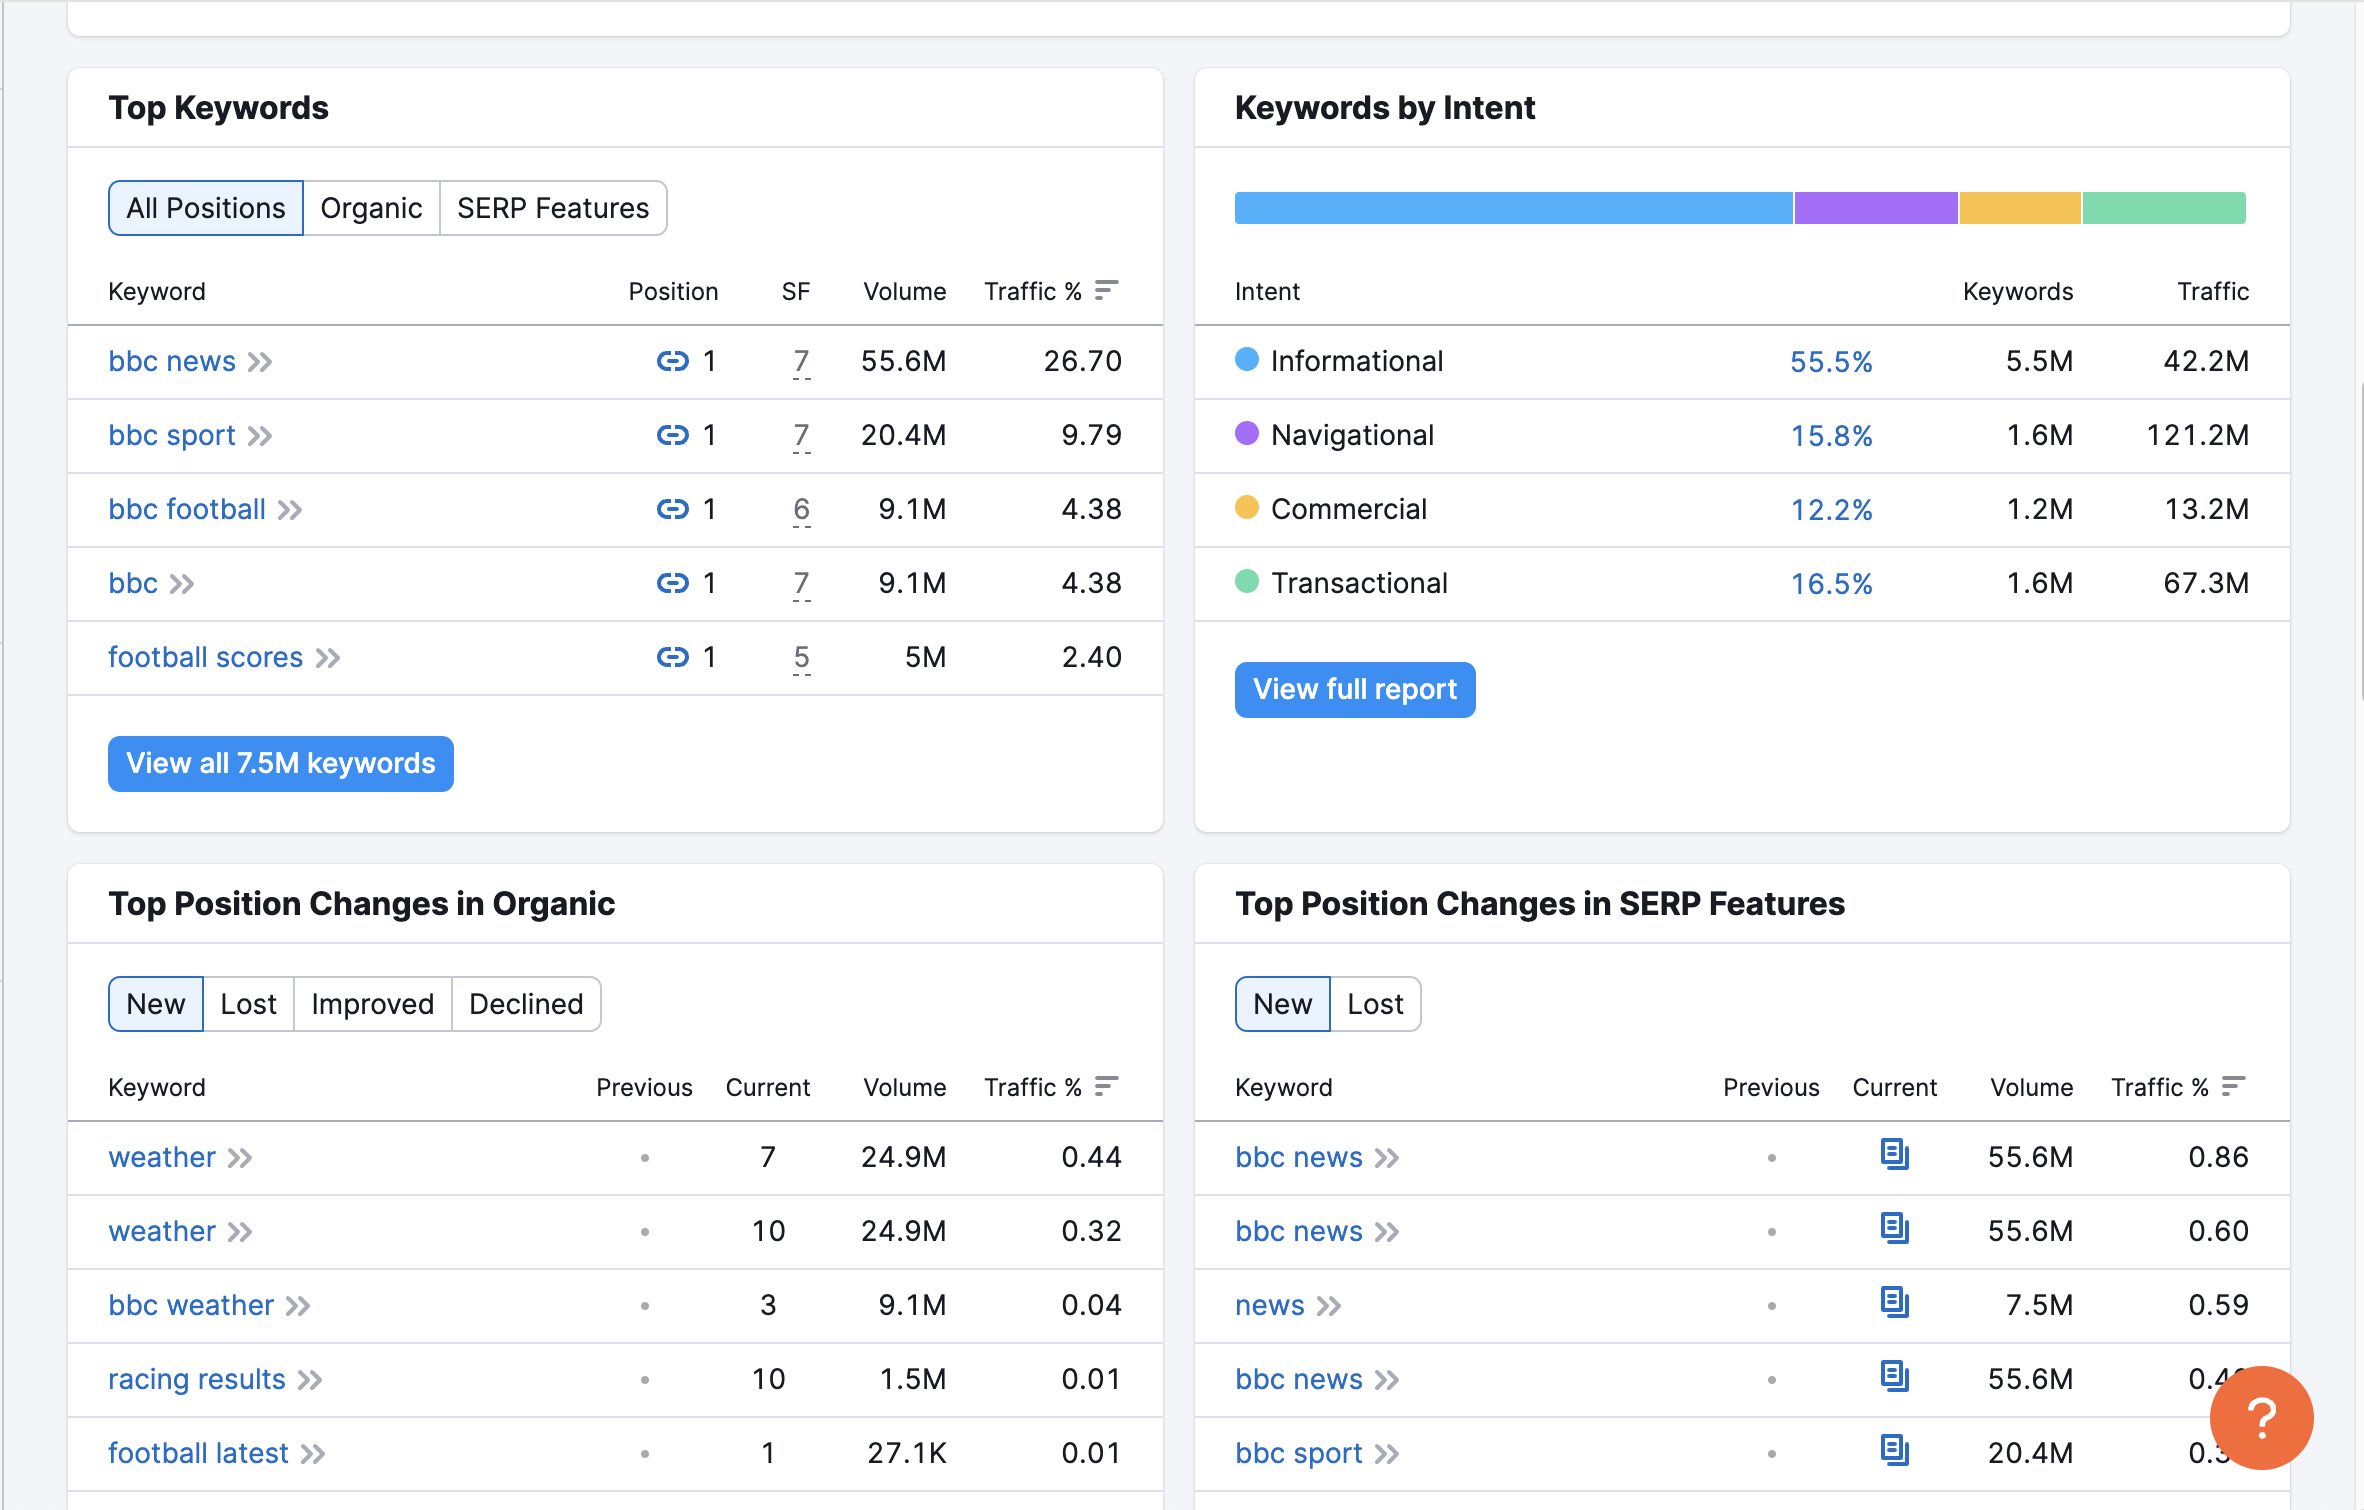
Task: Select the SERP Features tab
Action: click(553, 208)
